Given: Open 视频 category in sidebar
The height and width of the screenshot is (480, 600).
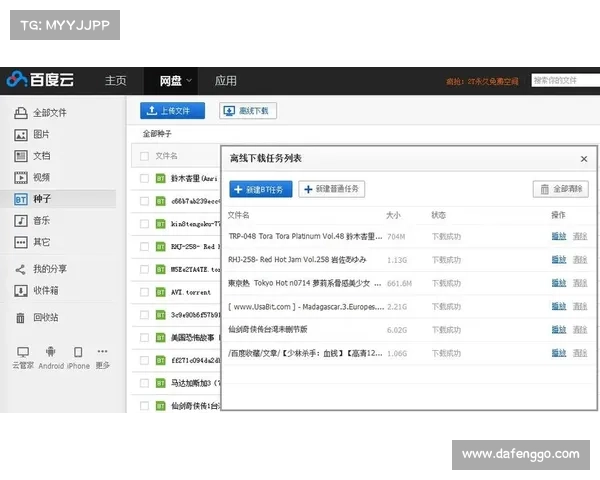Looking at the screenshot, I should (32, 177).
